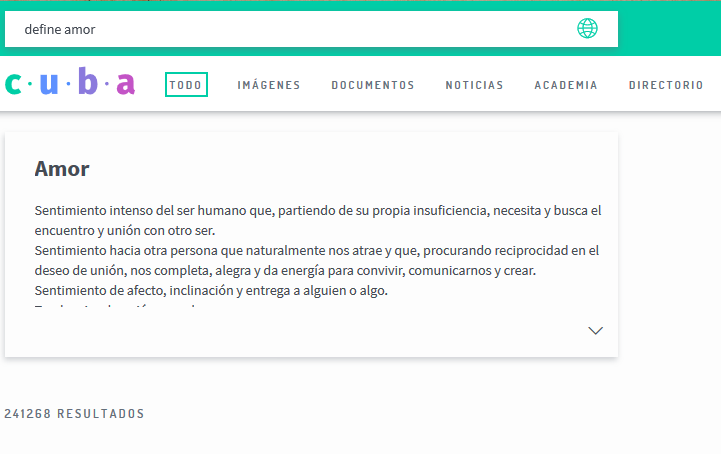Switch to the DIRECTORIO tab
721x454 pixels.
click(x=666, y=85)
